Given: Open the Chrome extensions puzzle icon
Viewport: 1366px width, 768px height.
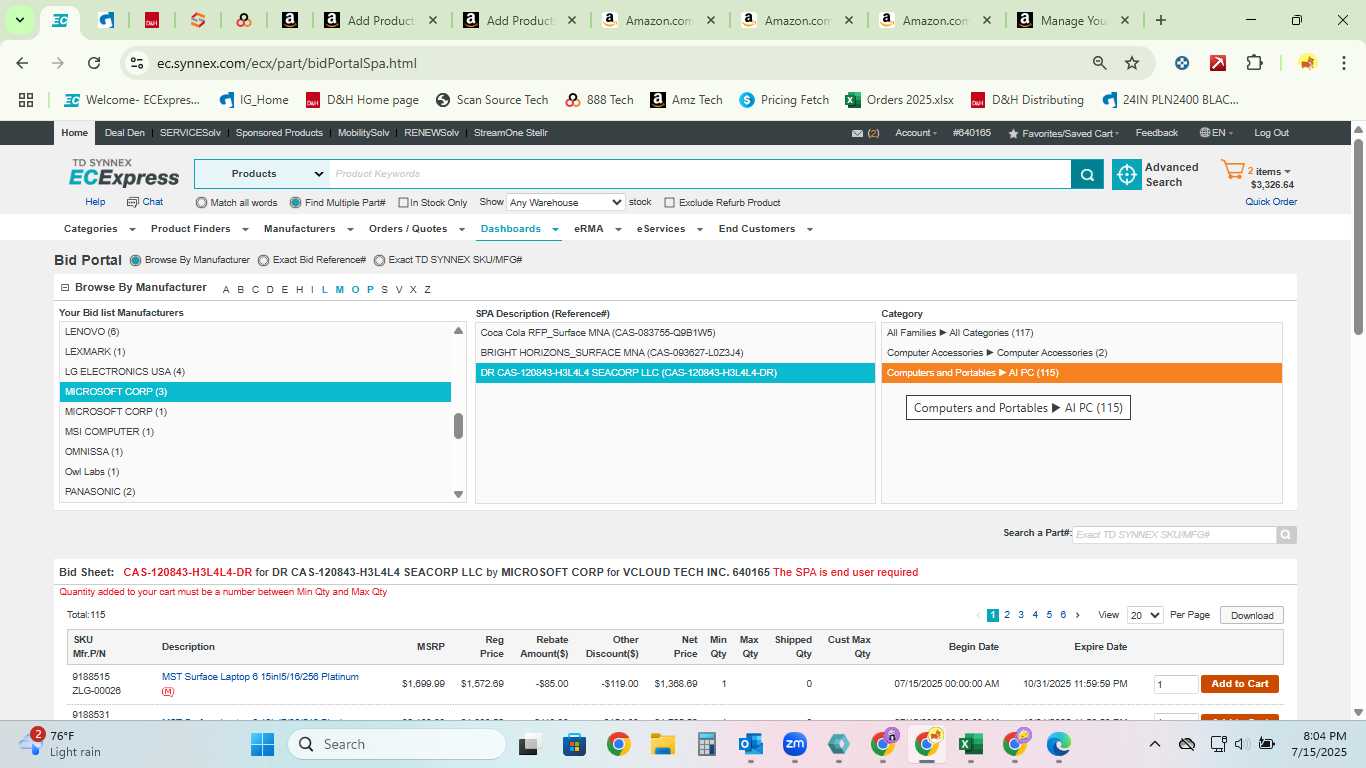Looking at the screenshot, I should (x=1254, y=63).
